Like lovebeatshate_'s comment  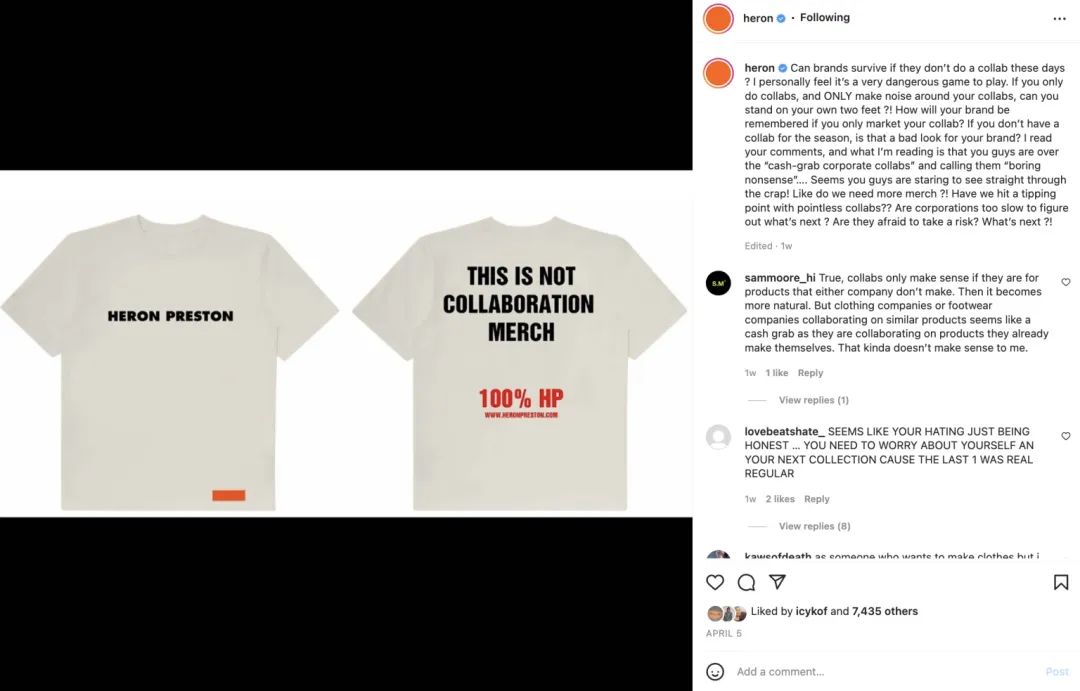1066,437
